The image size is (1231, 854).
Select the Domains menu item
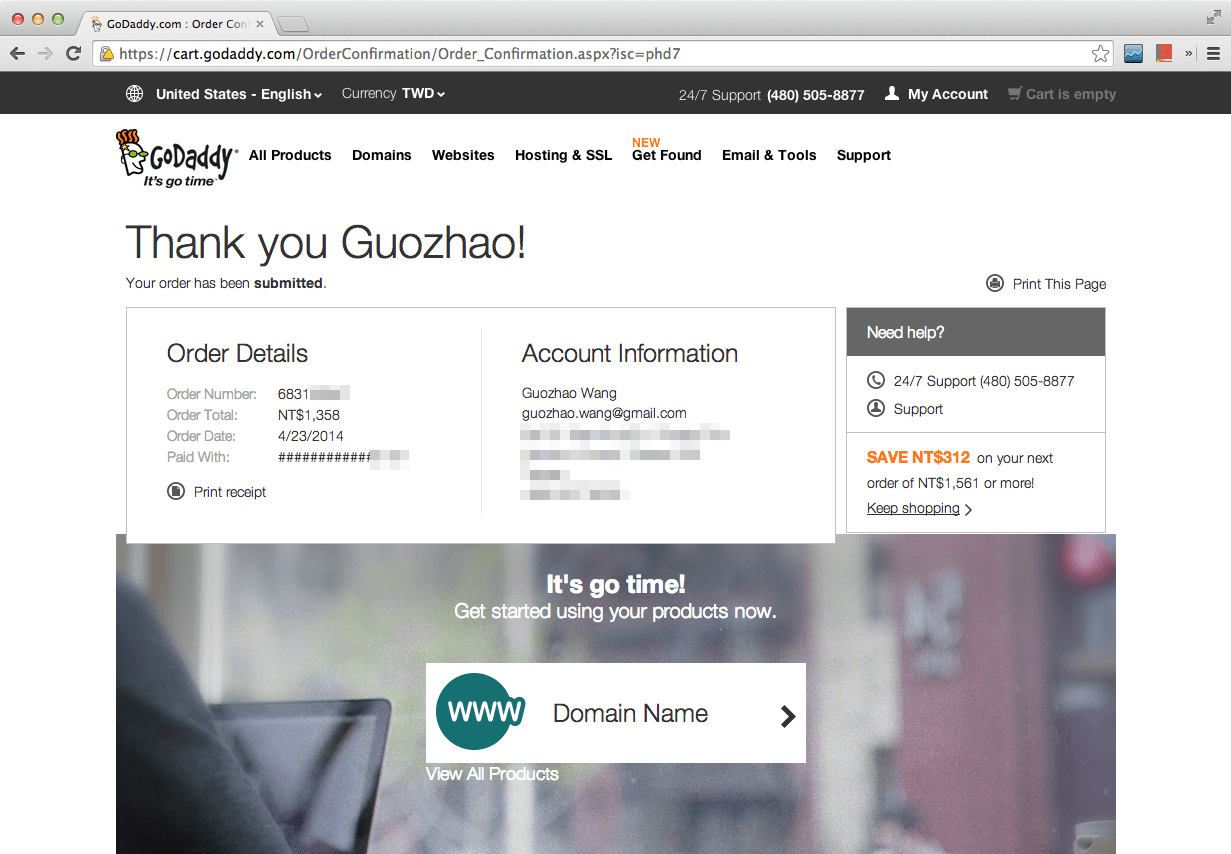coord(381,155)
